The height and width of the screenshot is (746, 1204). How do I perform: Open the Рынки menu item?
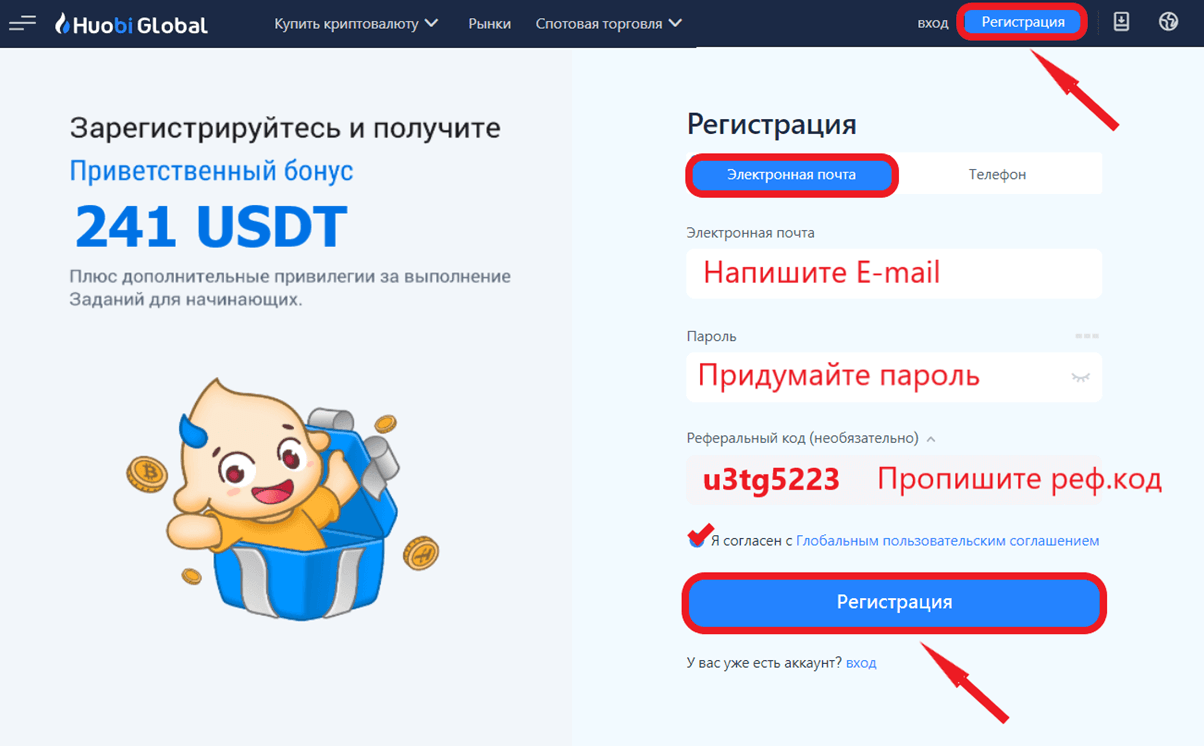[x=489, y=23]
